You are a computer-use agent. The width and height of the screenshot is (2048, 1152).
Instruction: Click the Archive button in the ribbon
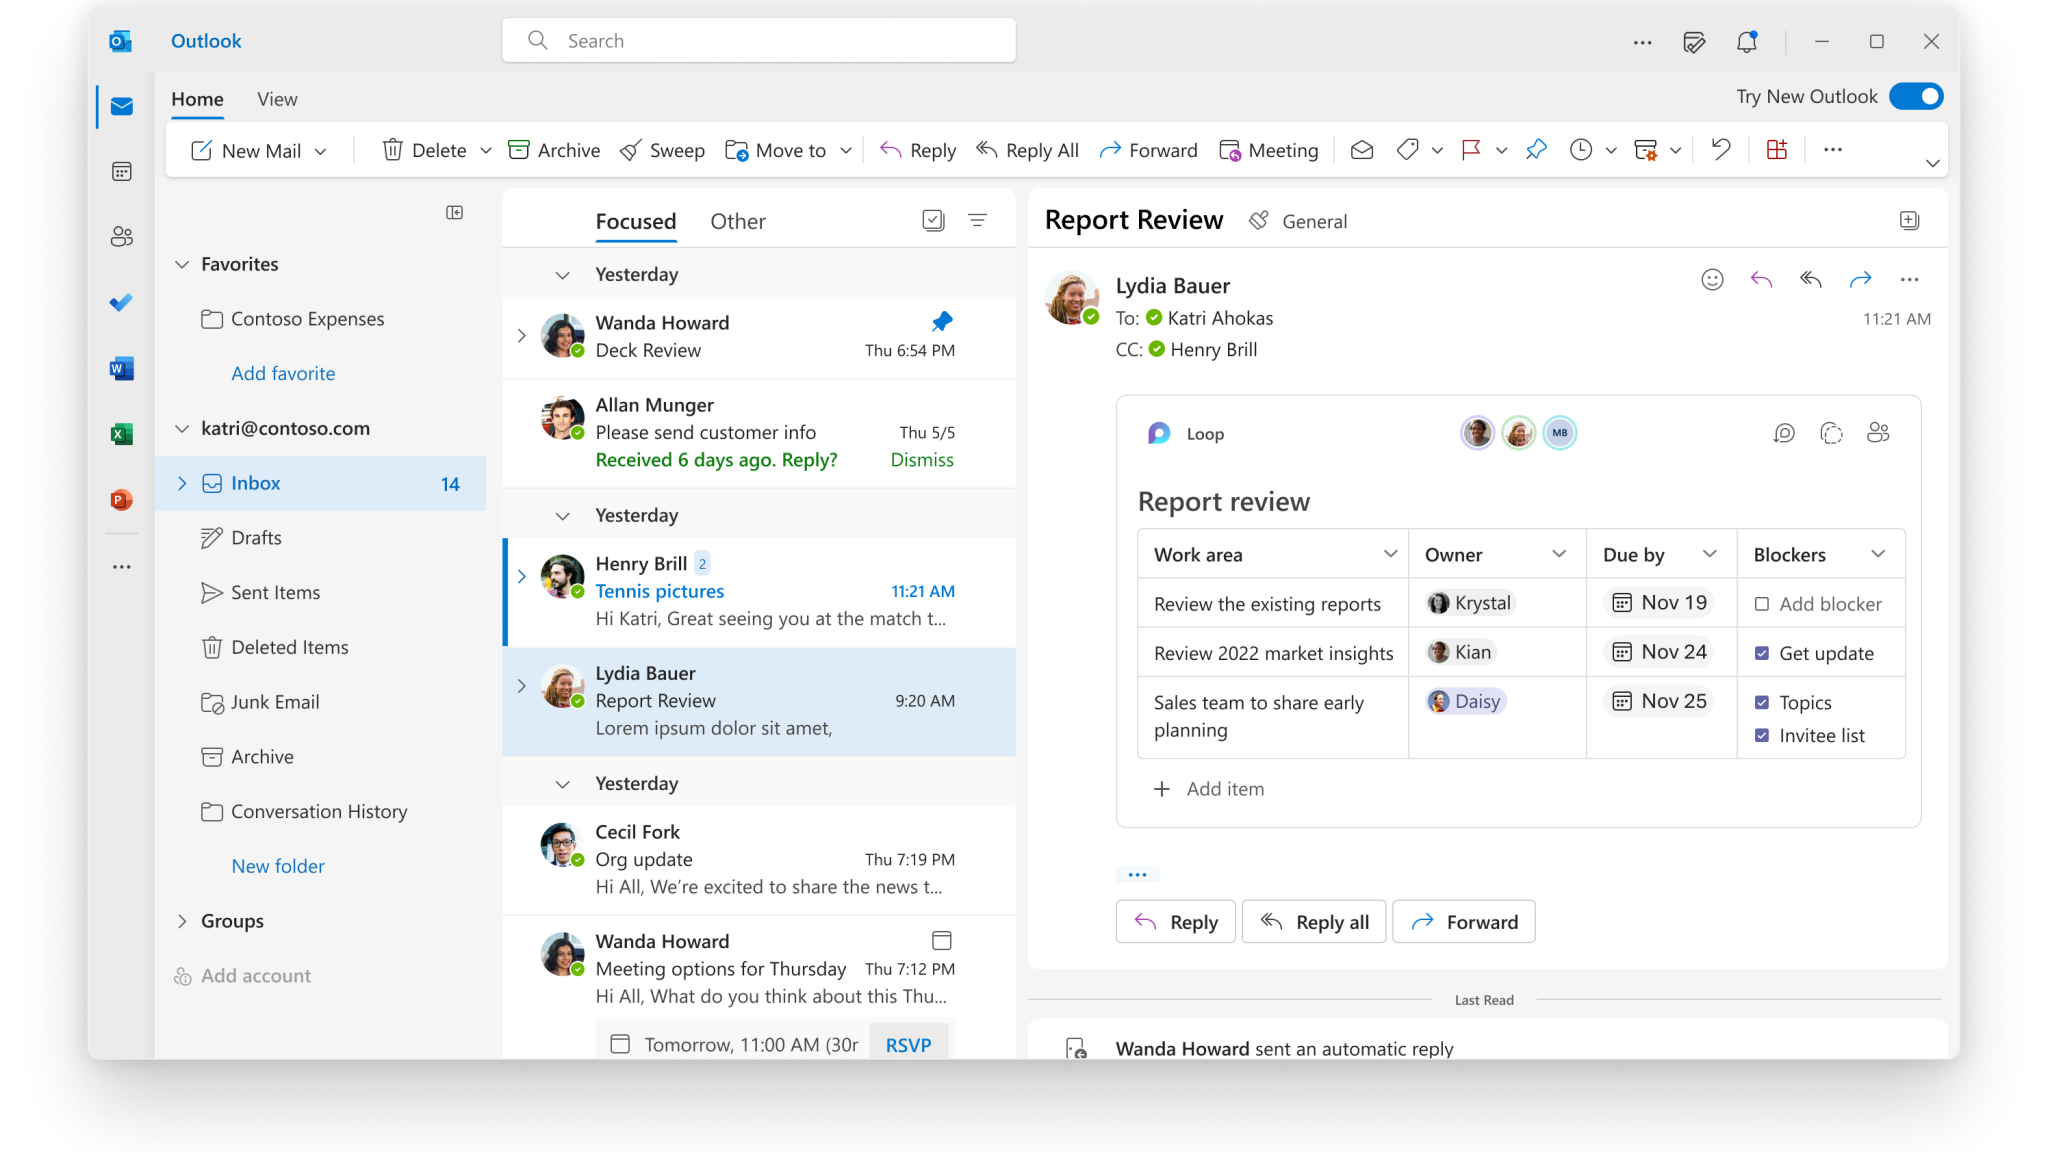554,151
